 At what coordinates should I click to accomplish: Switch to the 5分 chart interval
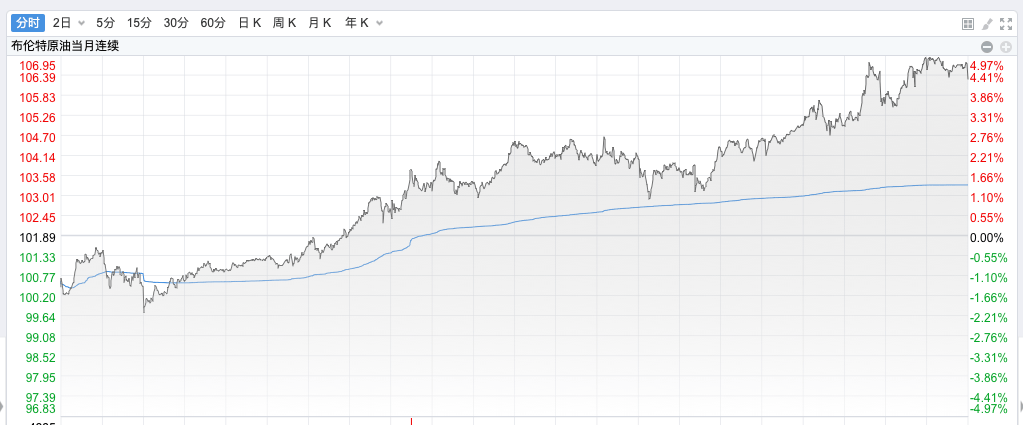(x=106, y=22)
